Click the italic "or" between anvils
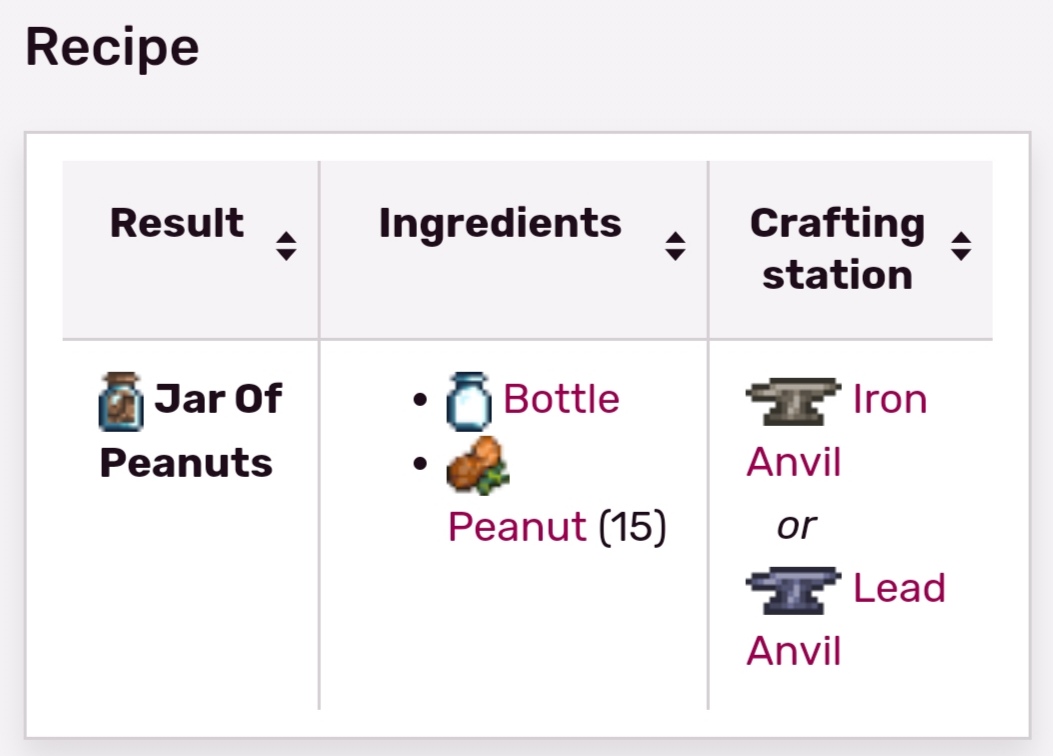The image size is (1053, 756). click(x=797, y=525)
